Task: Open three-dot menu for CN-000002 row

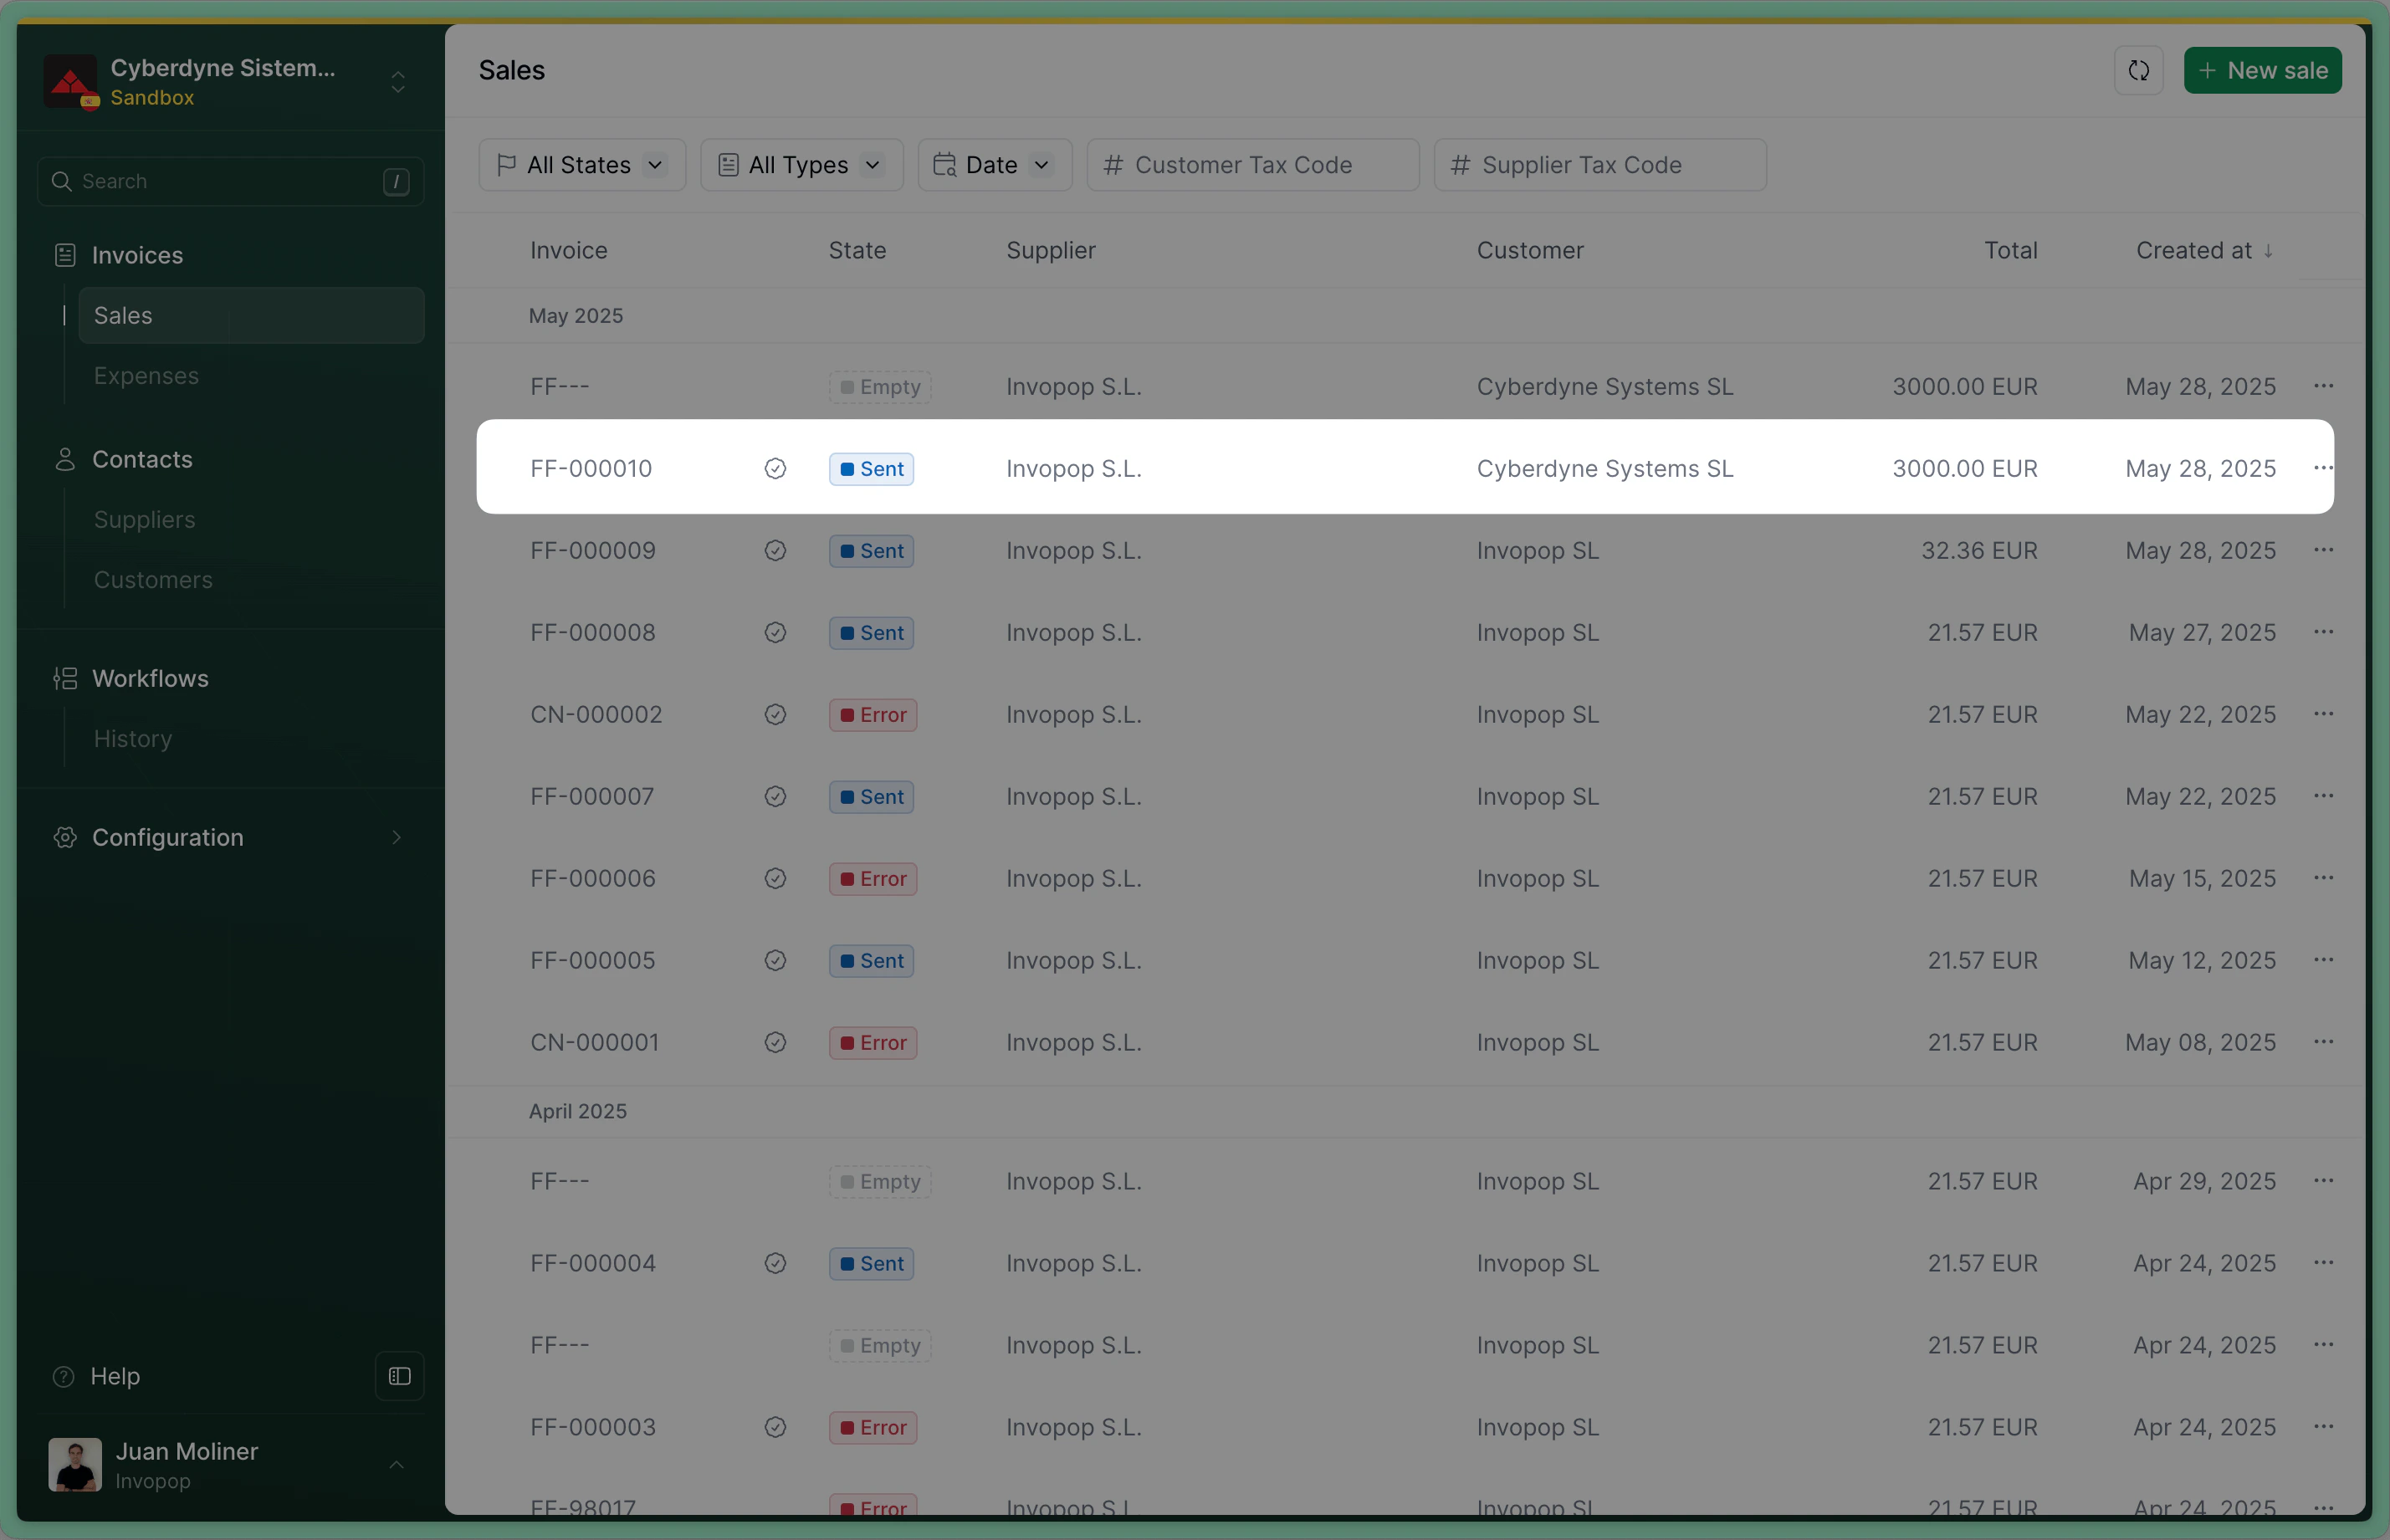Action: tap(2322, 714)
